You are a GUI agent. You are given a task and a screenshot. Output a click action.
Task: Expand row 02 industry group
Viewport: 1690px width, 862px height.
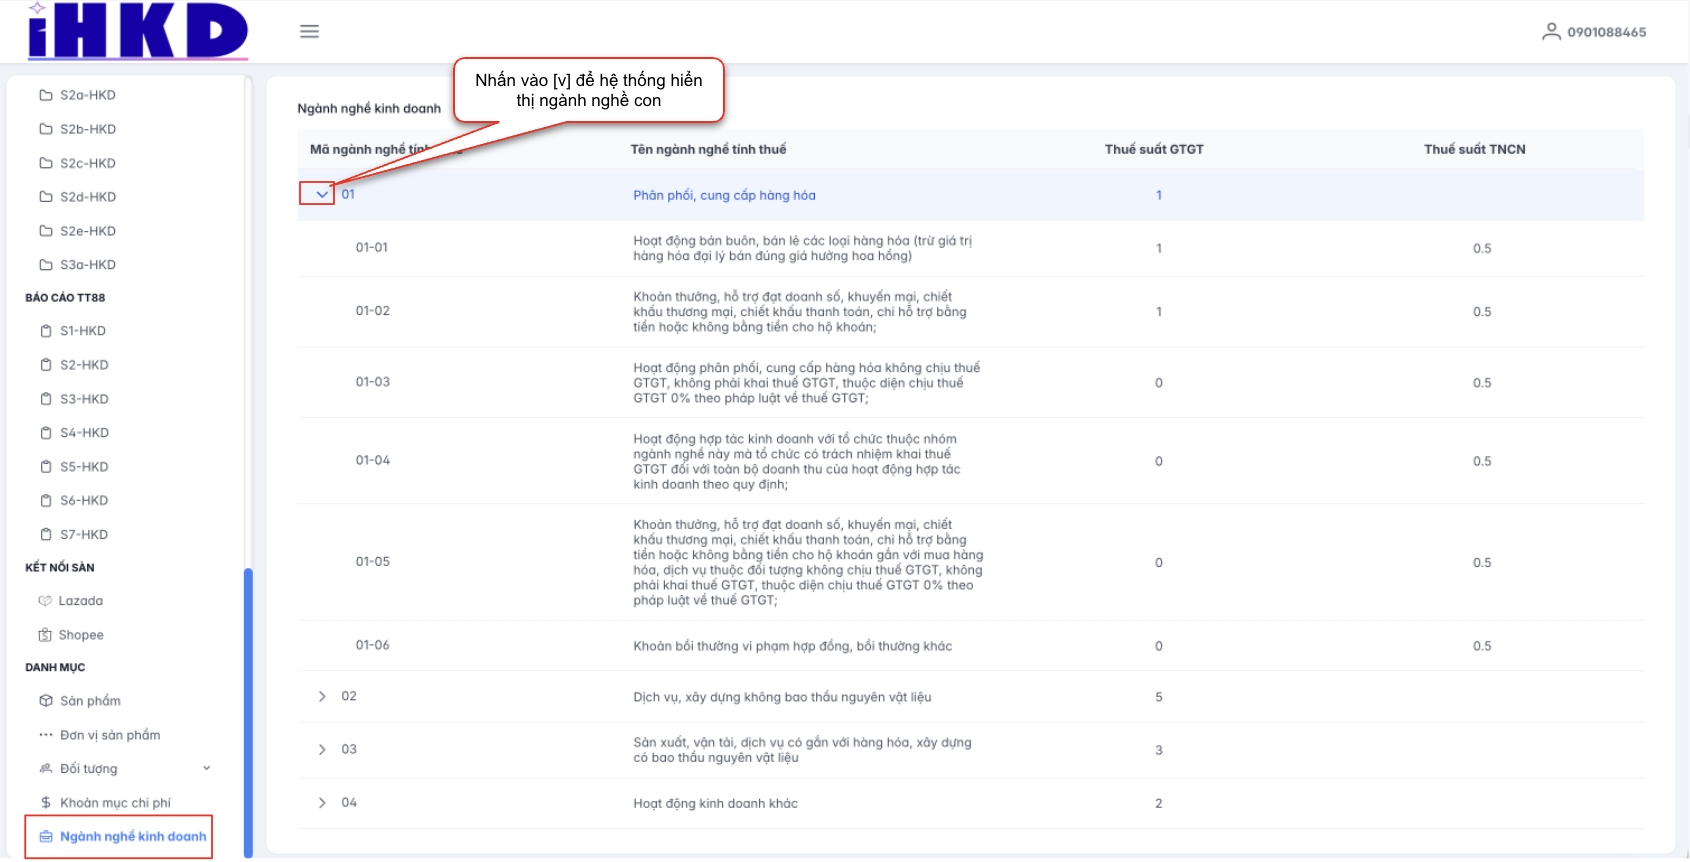322,697
